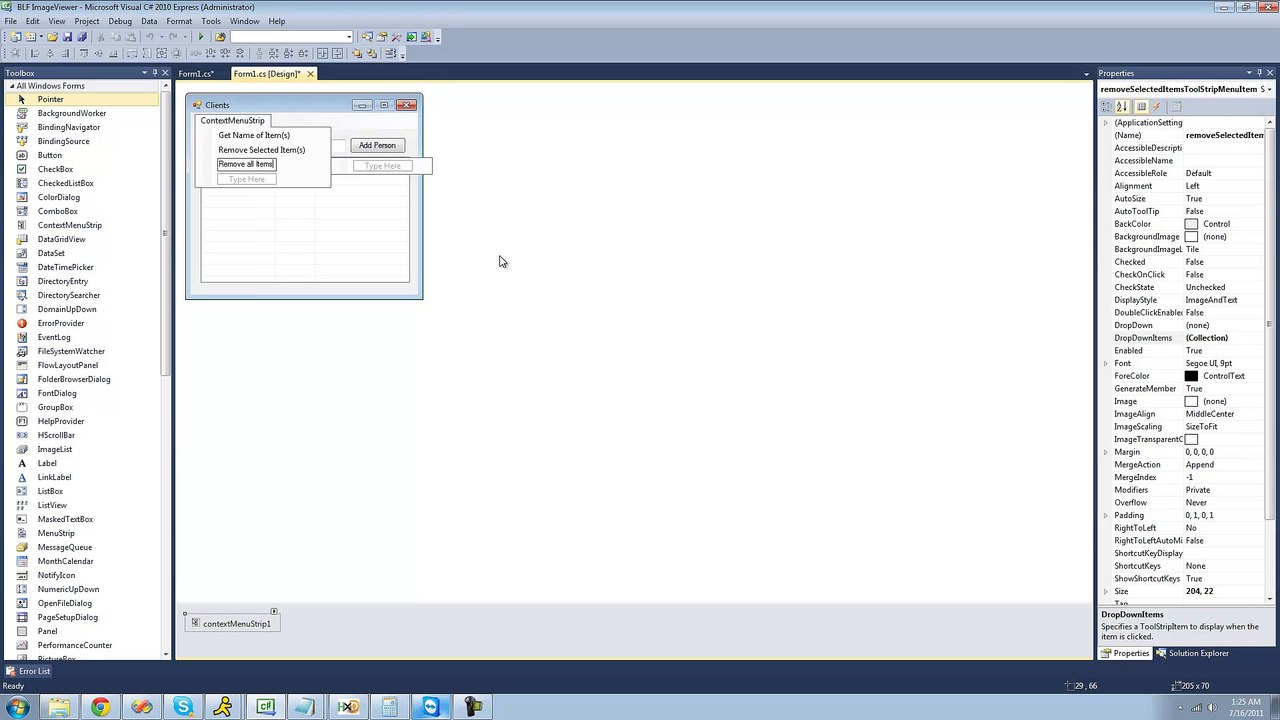The width and height of the screenshot is (1280, 720).
Task: Select the CheckBox control in Toolbox
Action: (55, 169)
